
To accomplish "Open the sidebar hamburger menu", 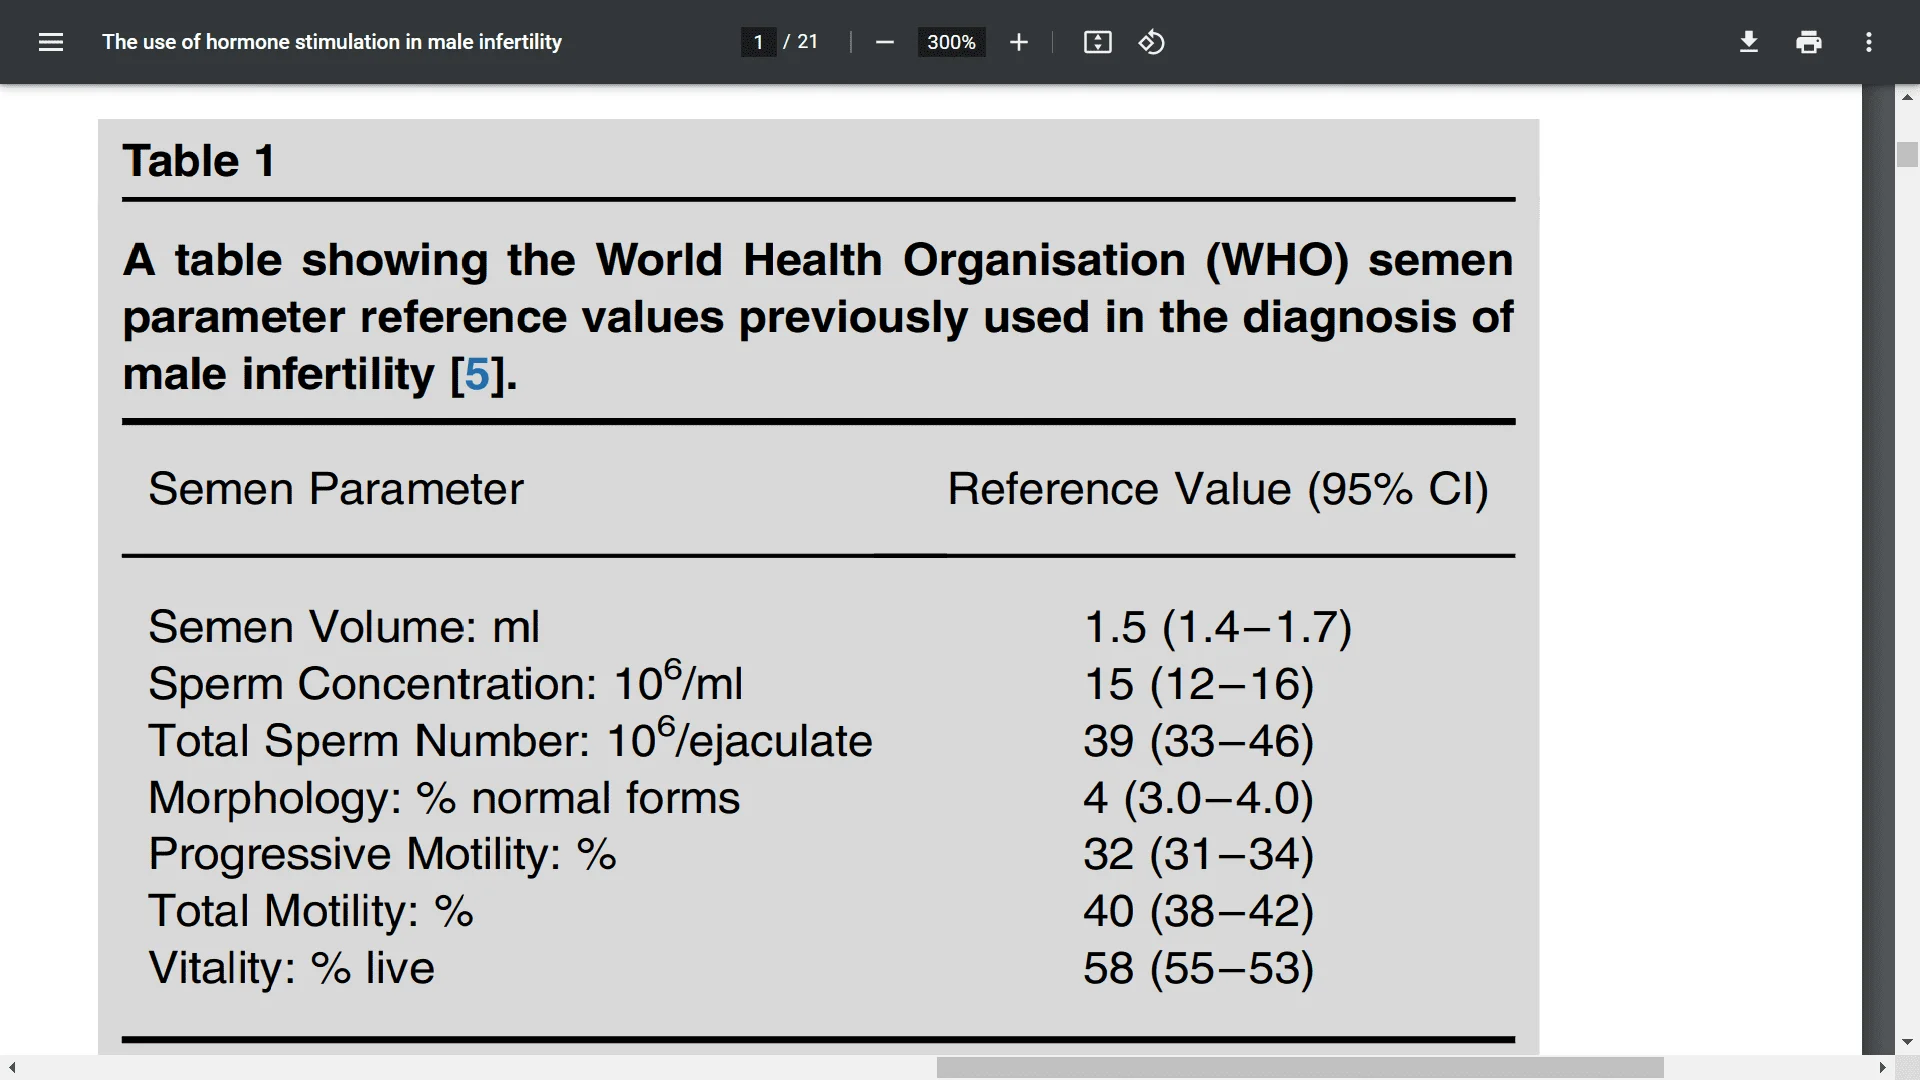I will (x=51, y=42).
